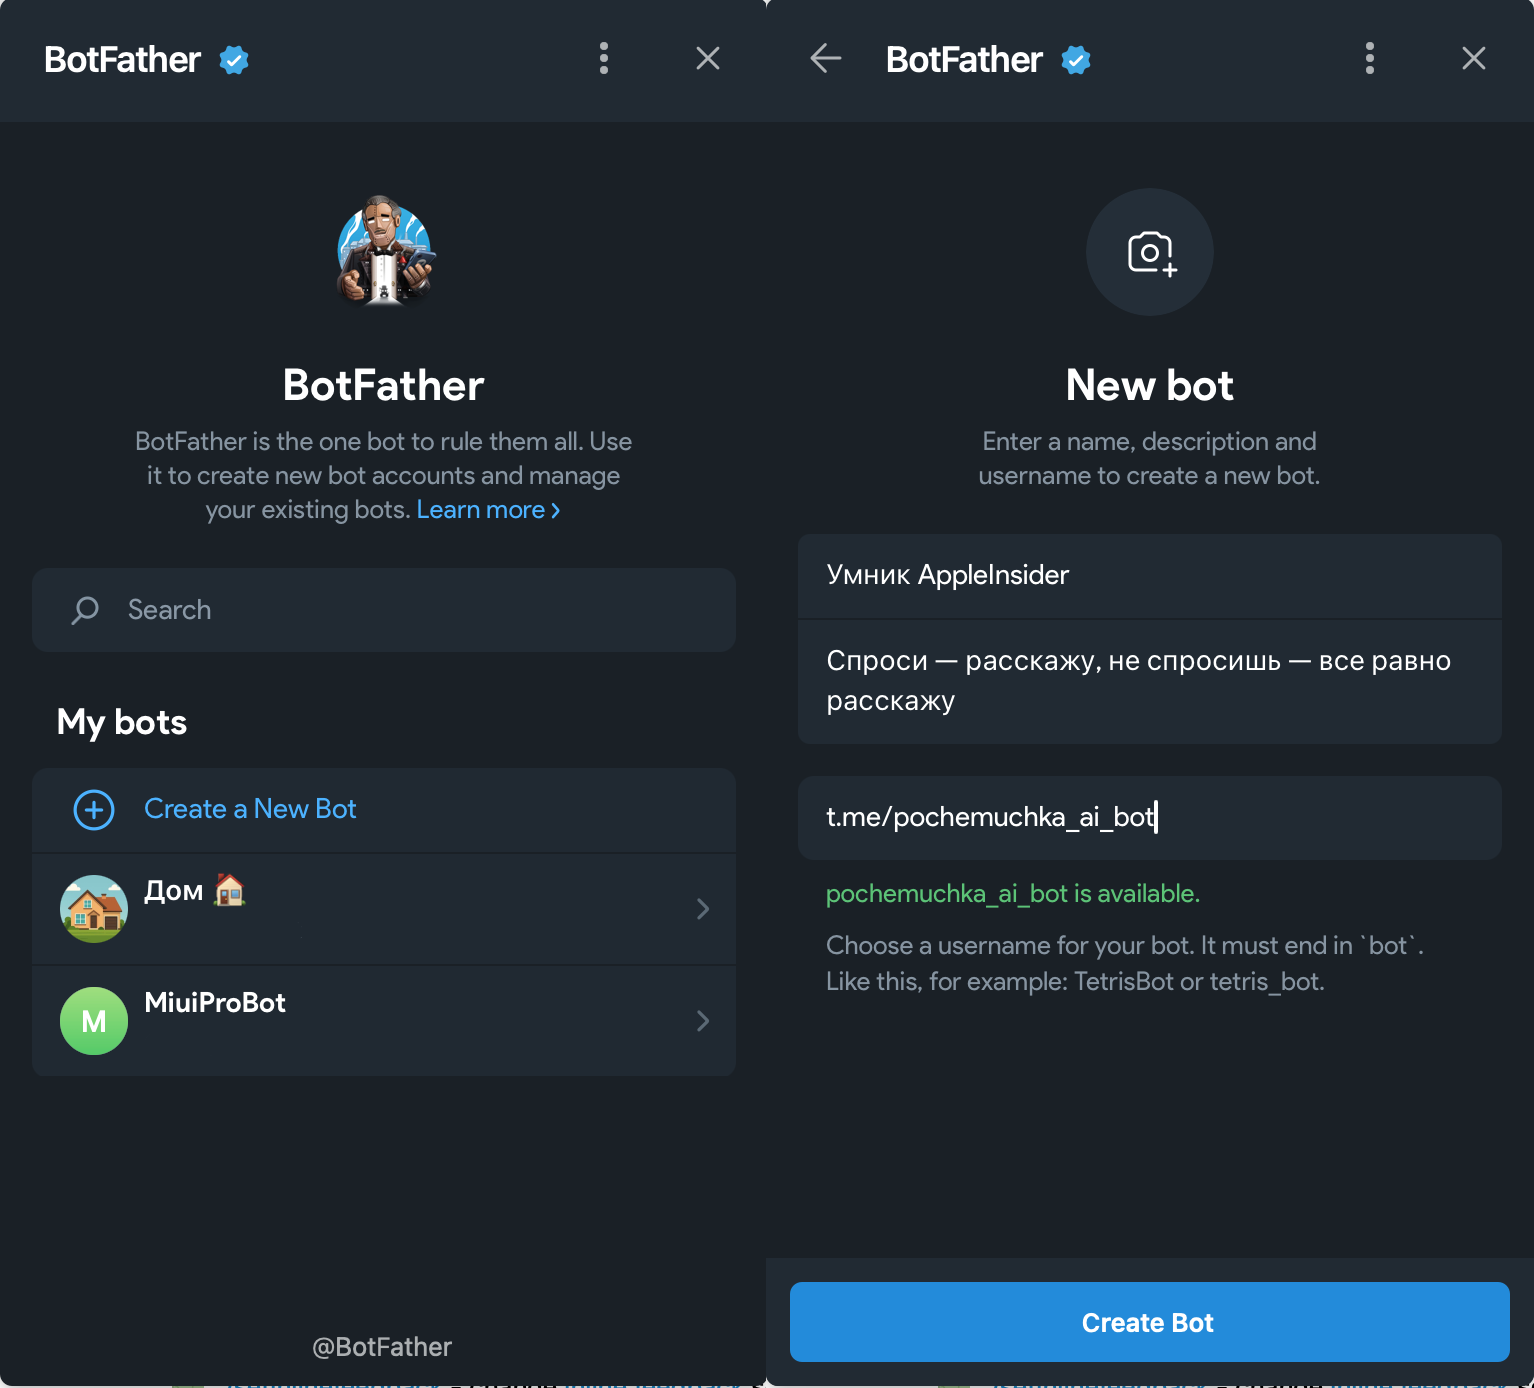
Task: Click the add bot photo camera icon
Action: tap(1150, 253)
